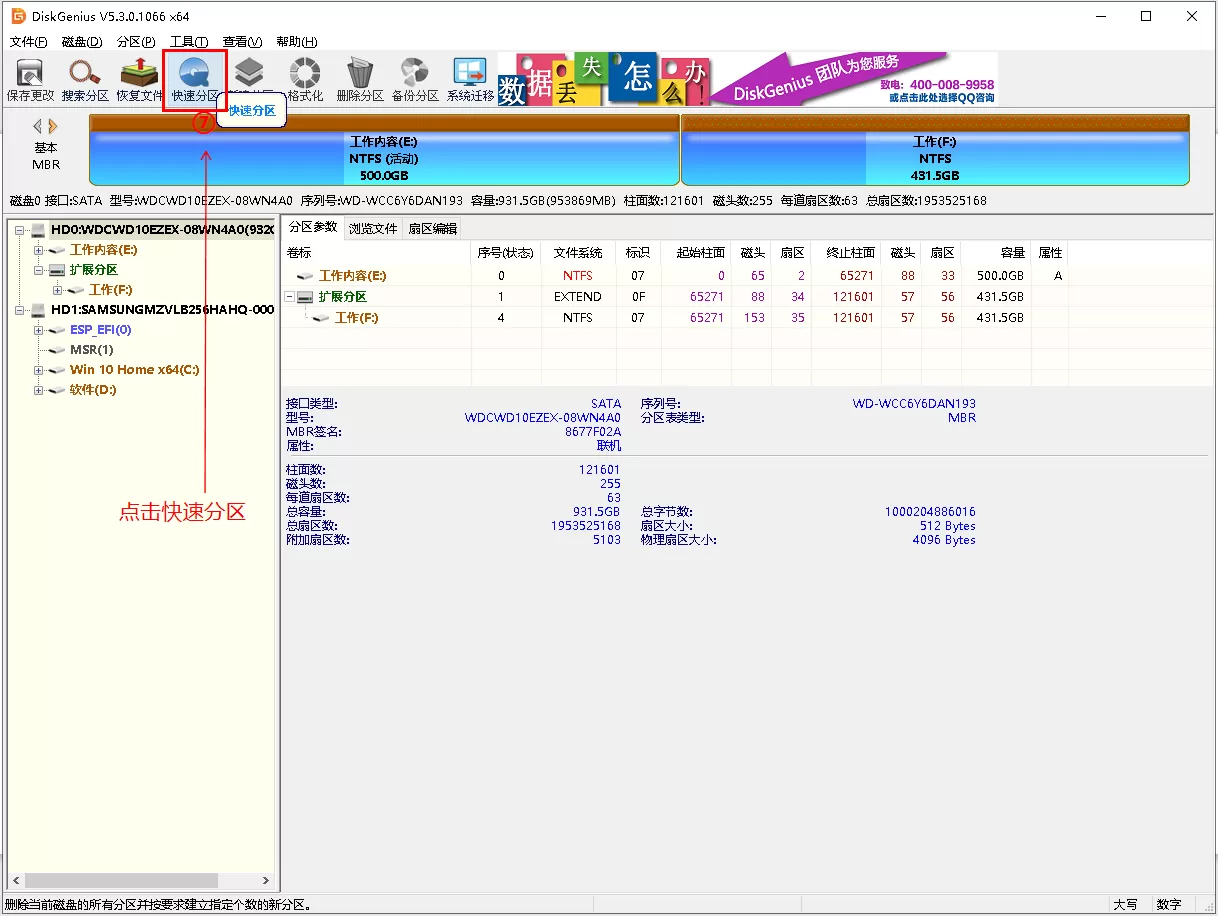Switch to the 扇区编辑 tab
Image resolution: width=1218 pixels, height=916 pixels.
(432, 229)
